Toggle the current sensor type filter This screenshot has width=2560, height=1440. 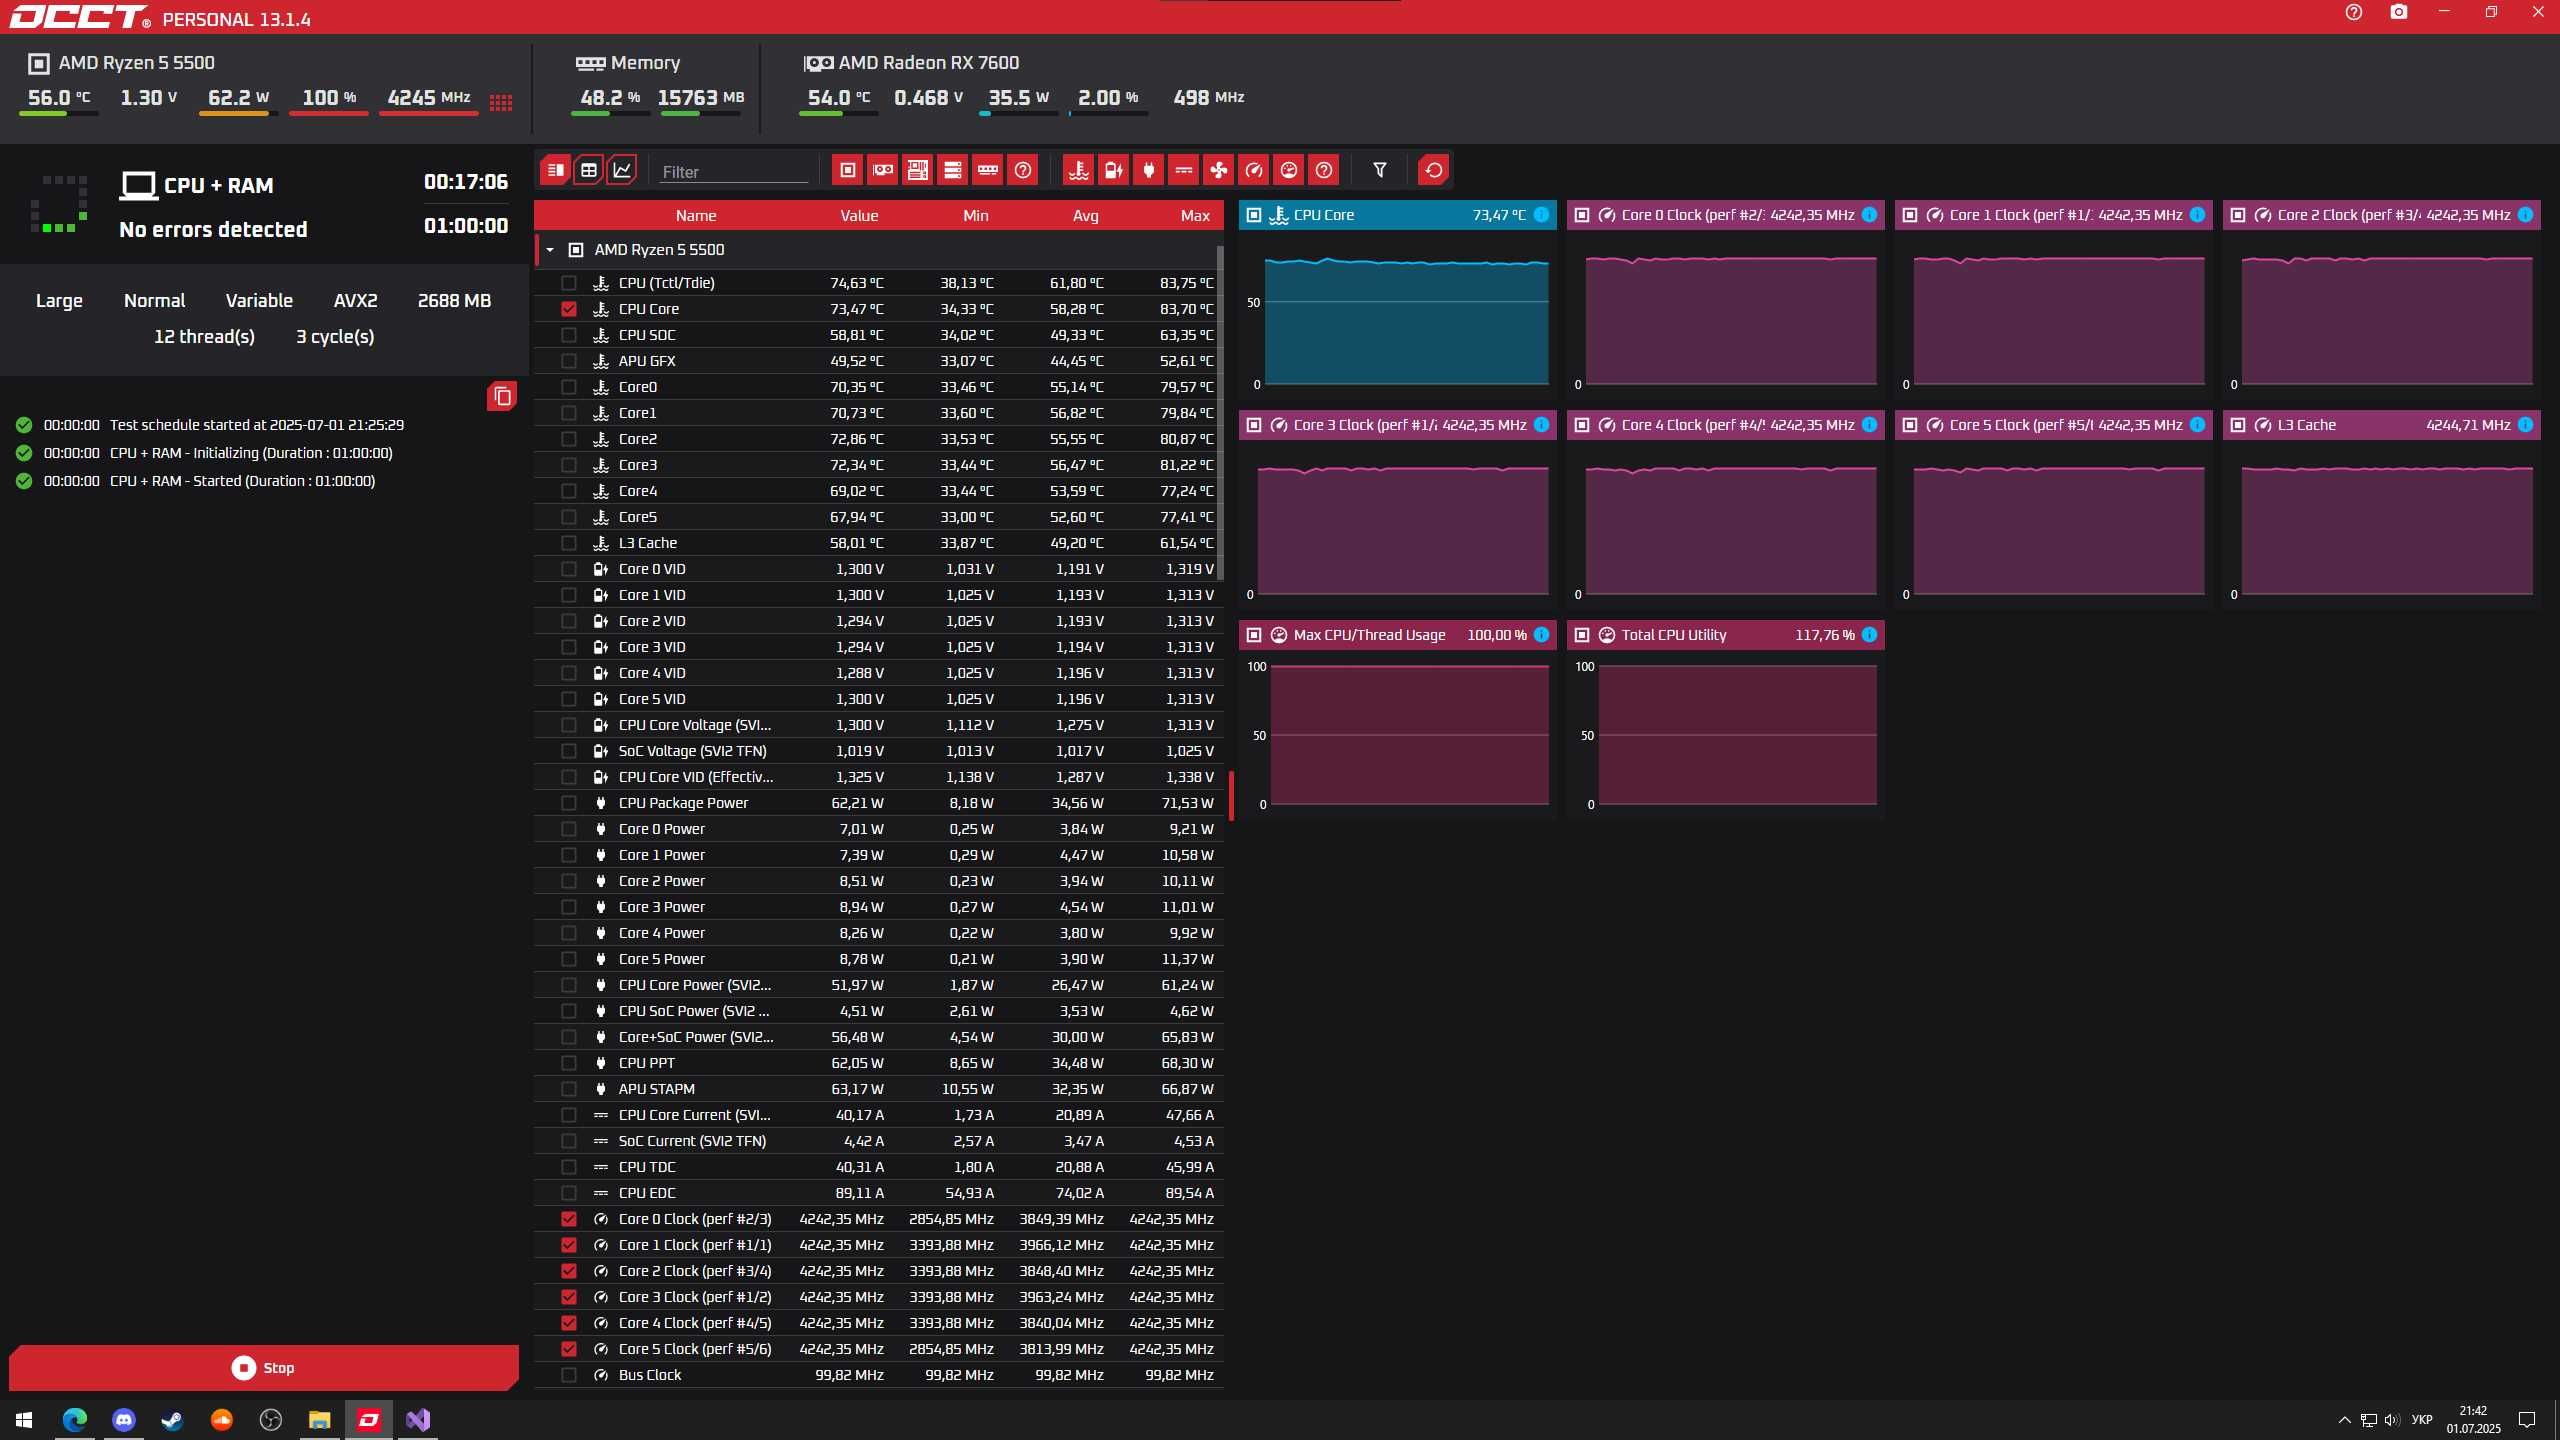click(1184, 170)
